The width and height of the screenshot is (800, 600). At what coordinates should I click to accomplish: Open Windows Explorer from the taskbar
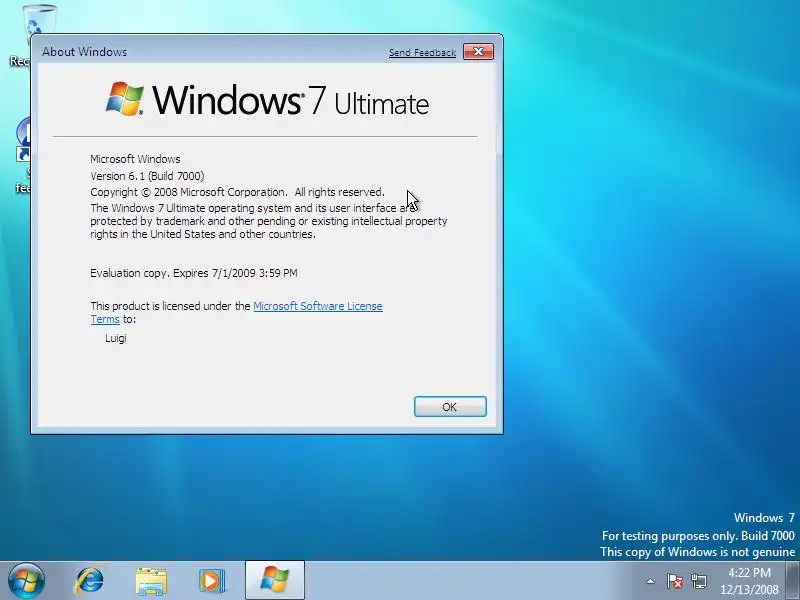pyautogui.click(x=151, y=581)
